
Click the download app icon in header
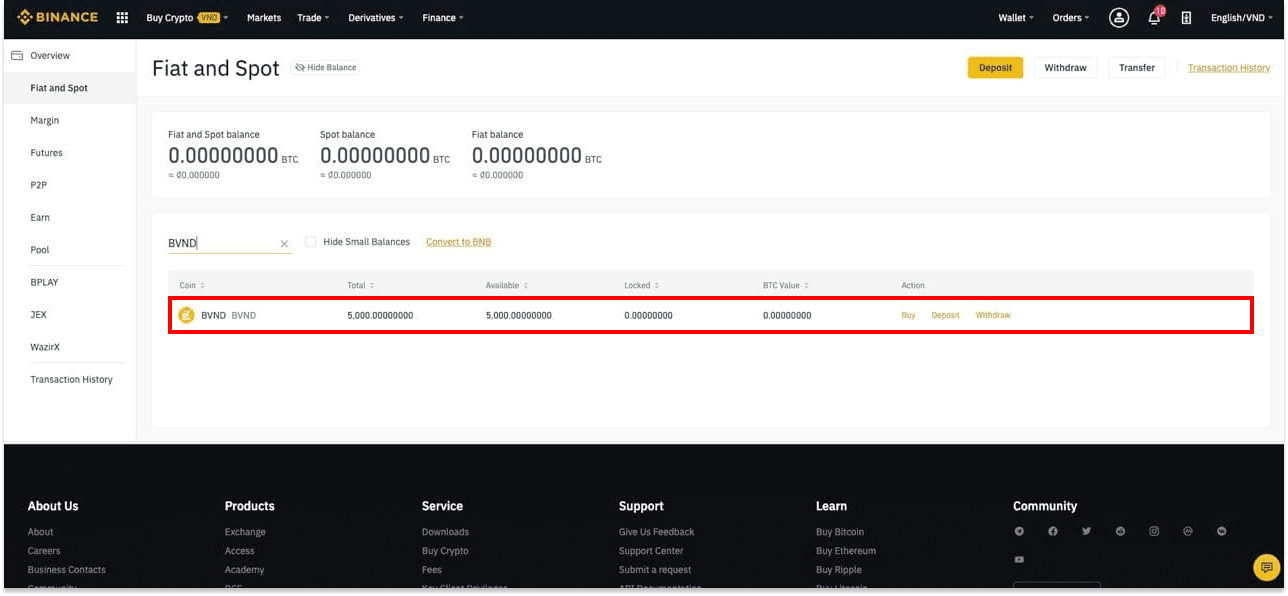1186,18
